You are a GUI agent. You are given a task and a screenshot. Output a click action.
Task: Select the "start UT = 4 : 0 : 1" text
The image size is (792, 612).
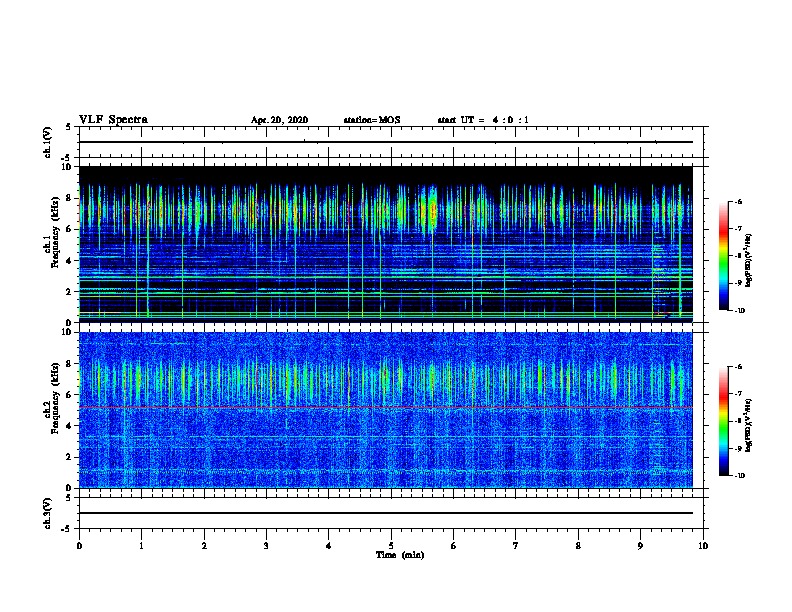pos(483,120)
